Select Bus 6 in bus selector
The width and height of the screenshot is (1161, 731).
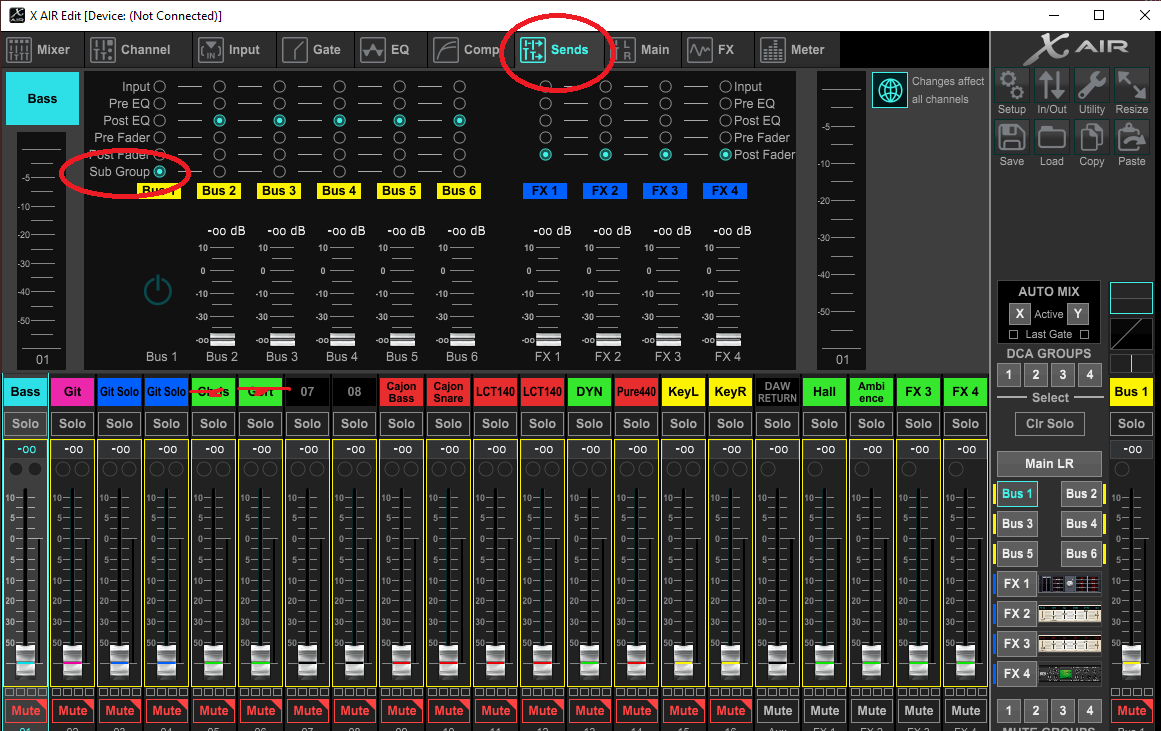(x=1081, y=554)
